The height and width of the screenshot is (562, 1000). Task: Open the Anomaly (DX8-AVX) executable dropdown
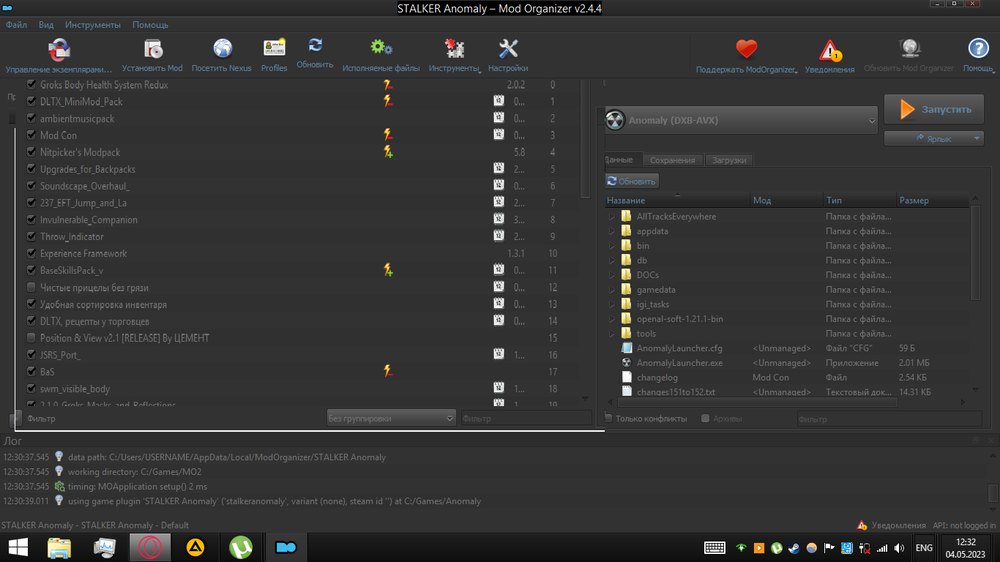[740, 120]
